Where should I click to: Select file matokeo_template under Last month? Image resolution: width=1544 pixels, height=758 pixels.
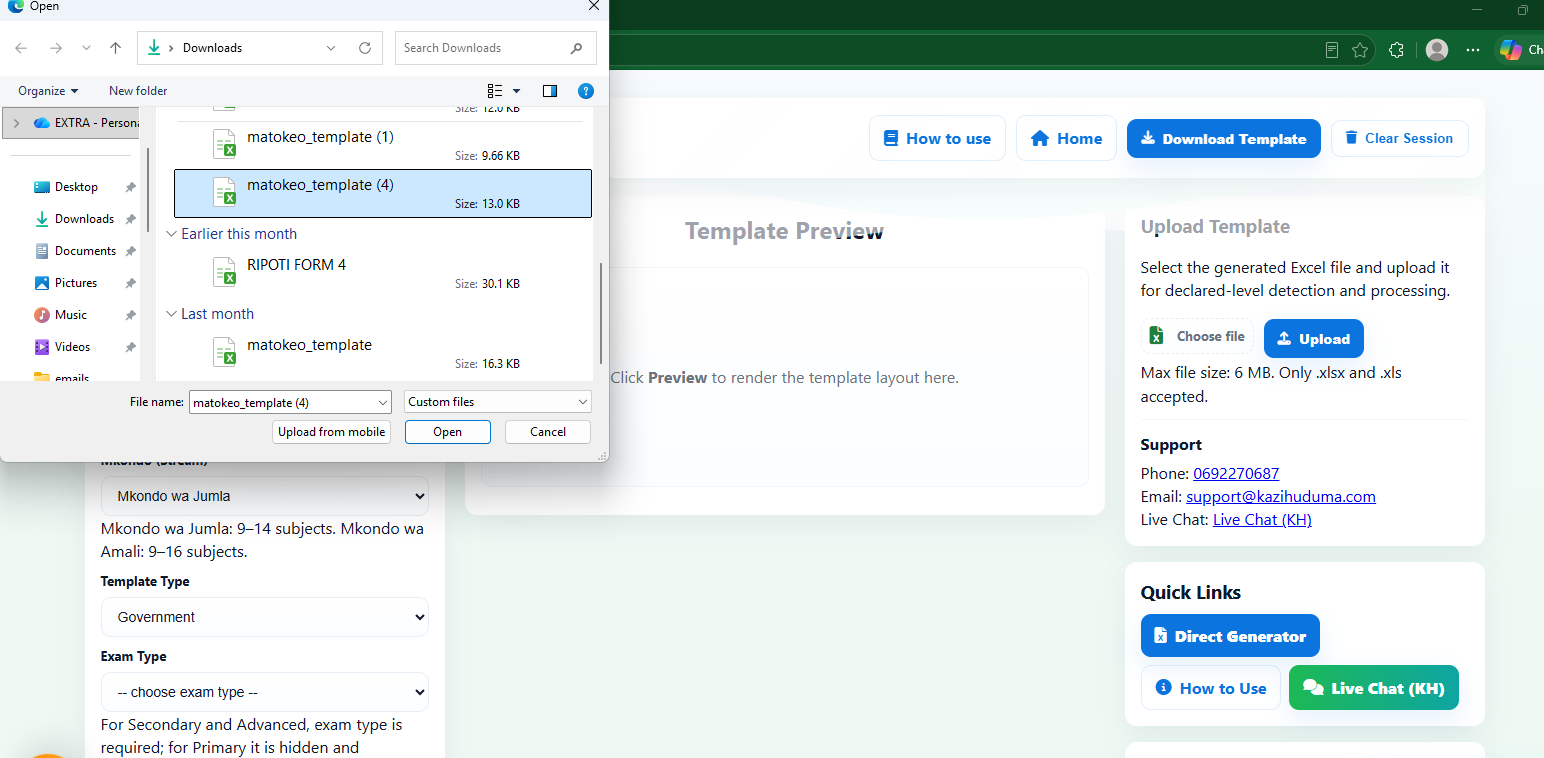(383, 353)
